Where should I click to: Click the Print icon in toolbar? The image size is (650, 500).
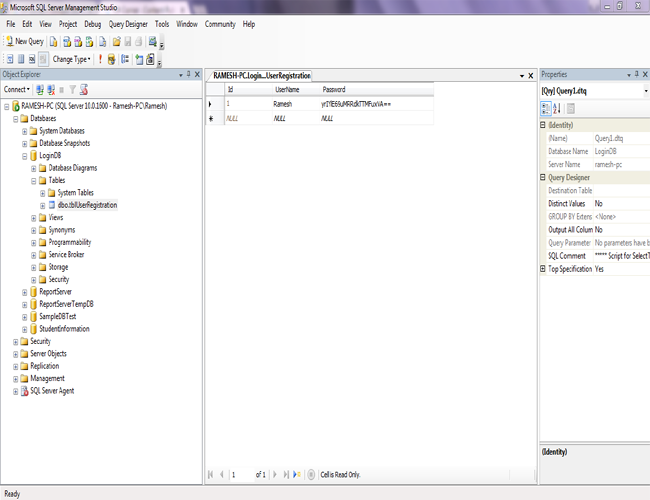click(x=138, y=41)
